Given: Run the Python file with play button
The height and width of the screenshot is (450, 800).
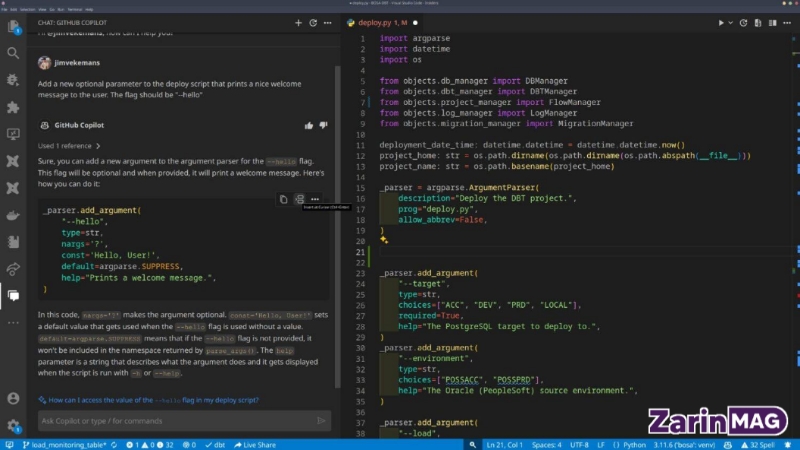Looking at the screenshot, I should (721, 23).
